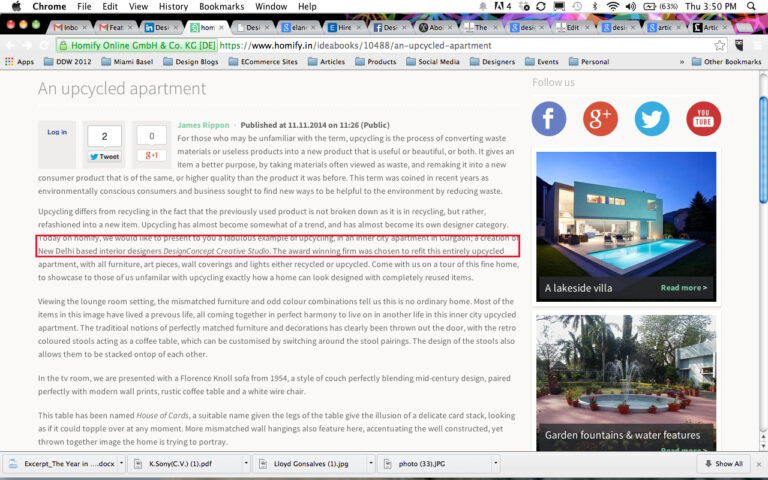Open the Apple menu icon
This screenshot has height=480, width=768.
[x=16, y=6]
